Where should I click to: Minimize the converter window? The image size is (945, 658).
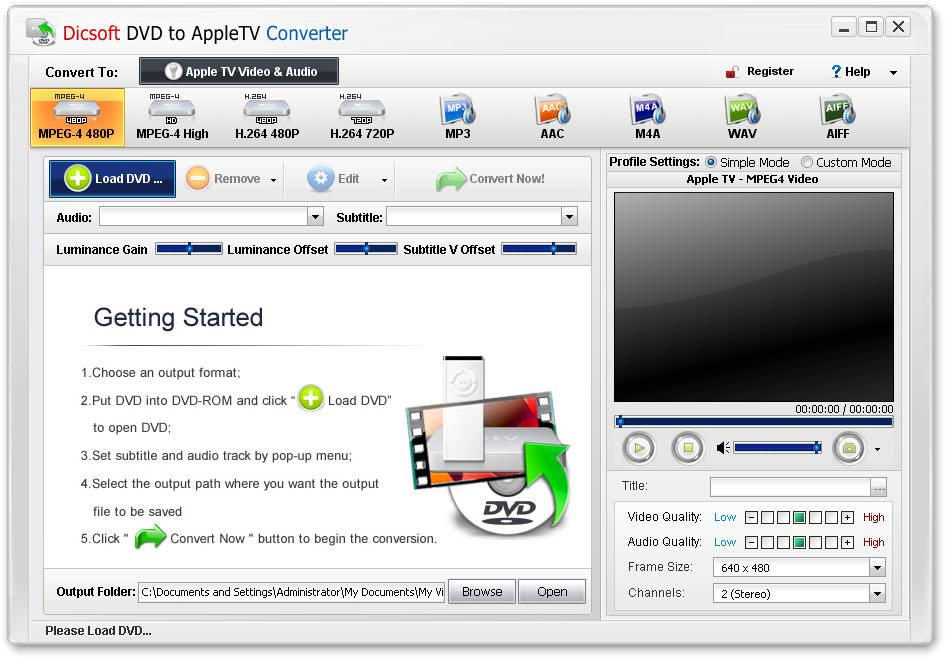tap(844, 27)
